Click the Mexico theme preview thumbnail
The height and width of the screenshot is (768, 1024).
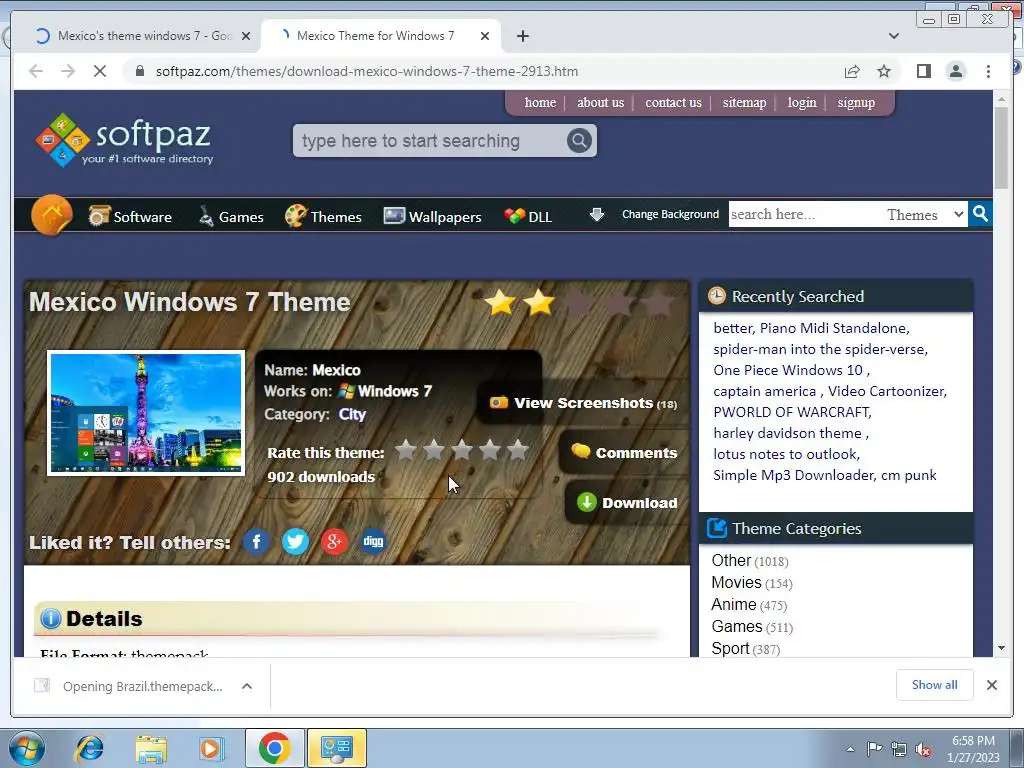pos(146,413)
